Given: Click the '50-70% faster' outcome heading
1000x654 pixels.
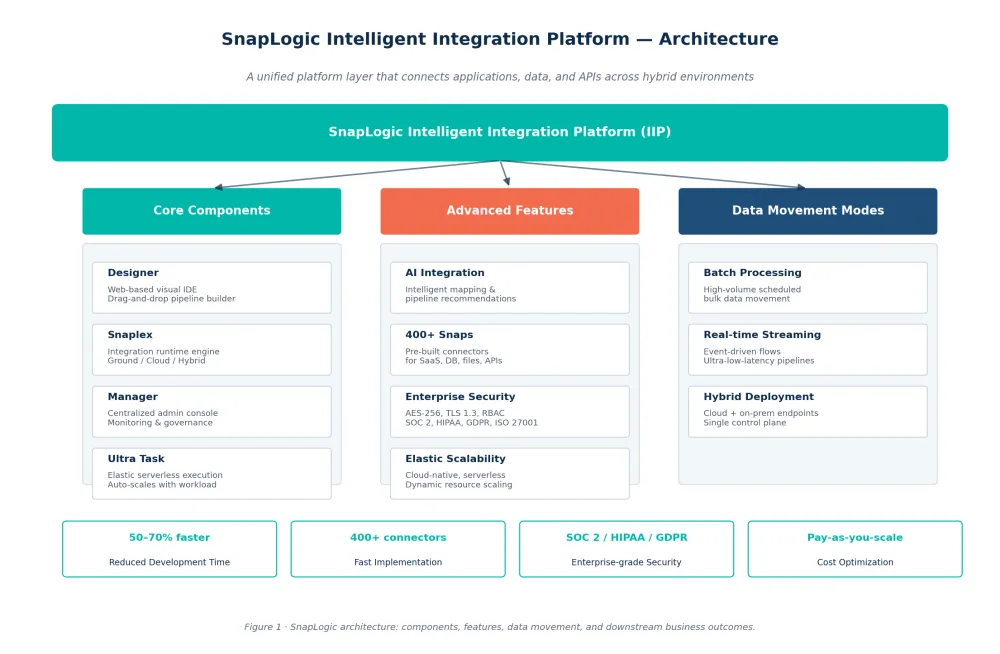Looking at the screenshot, I should pos(169,537).
